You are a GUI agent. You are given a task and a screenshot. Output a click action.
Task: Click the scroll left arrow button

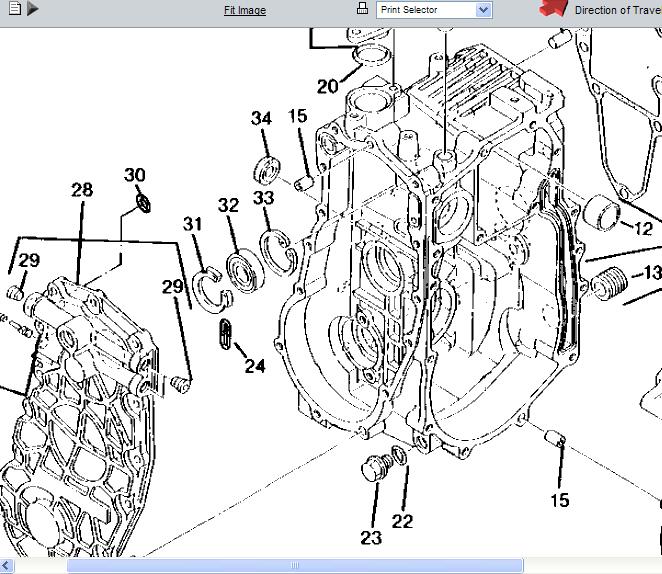(x=7, y=566)
